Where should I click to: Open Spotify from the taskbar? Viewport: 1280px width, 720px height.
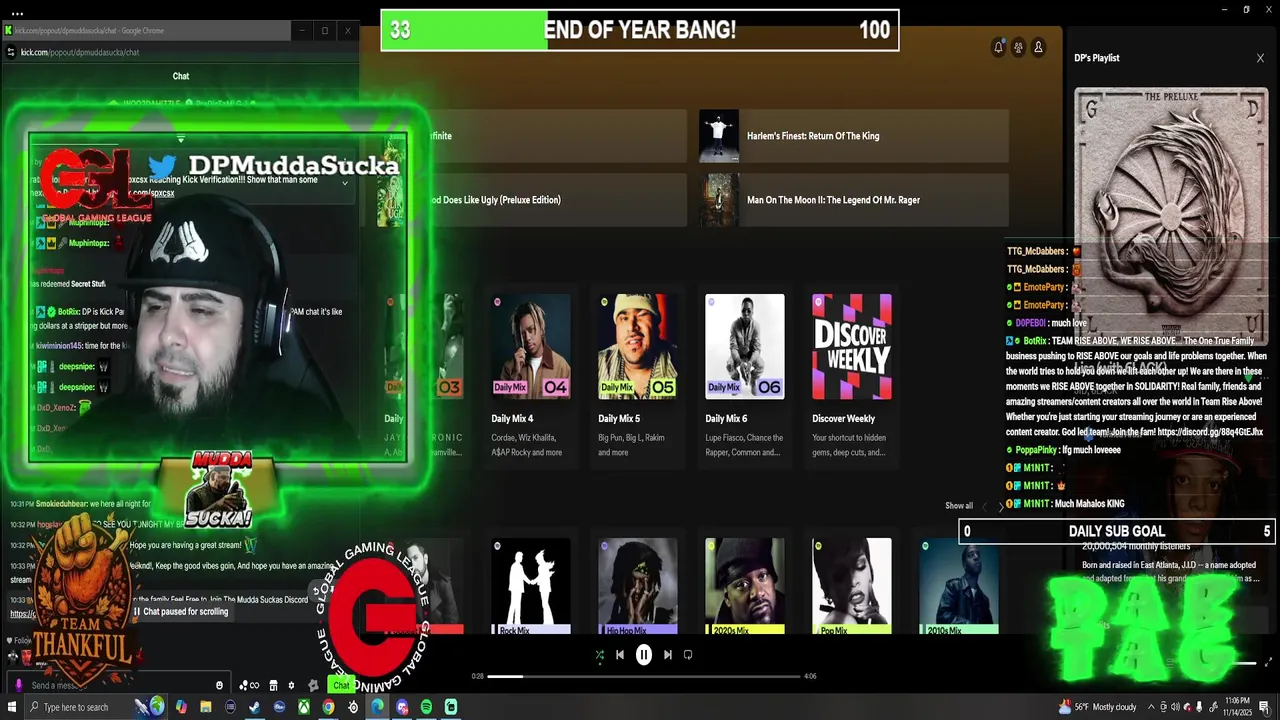[426, 707]
